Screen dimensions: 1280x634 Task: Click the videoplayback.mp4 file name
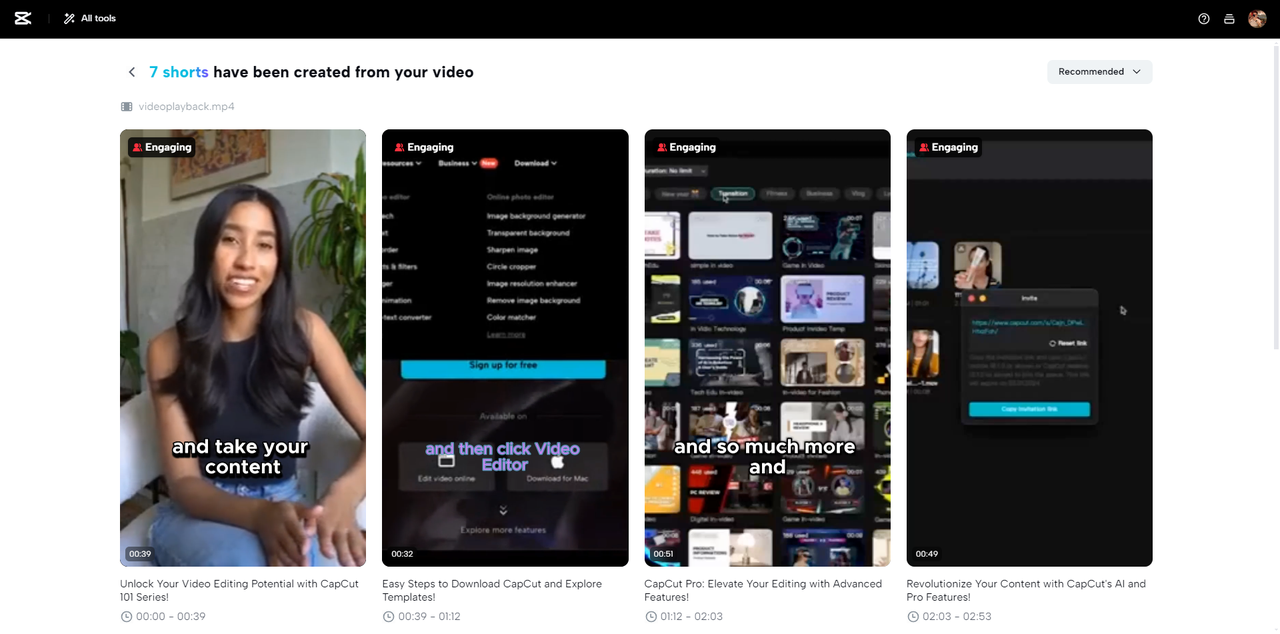[187, 106]
